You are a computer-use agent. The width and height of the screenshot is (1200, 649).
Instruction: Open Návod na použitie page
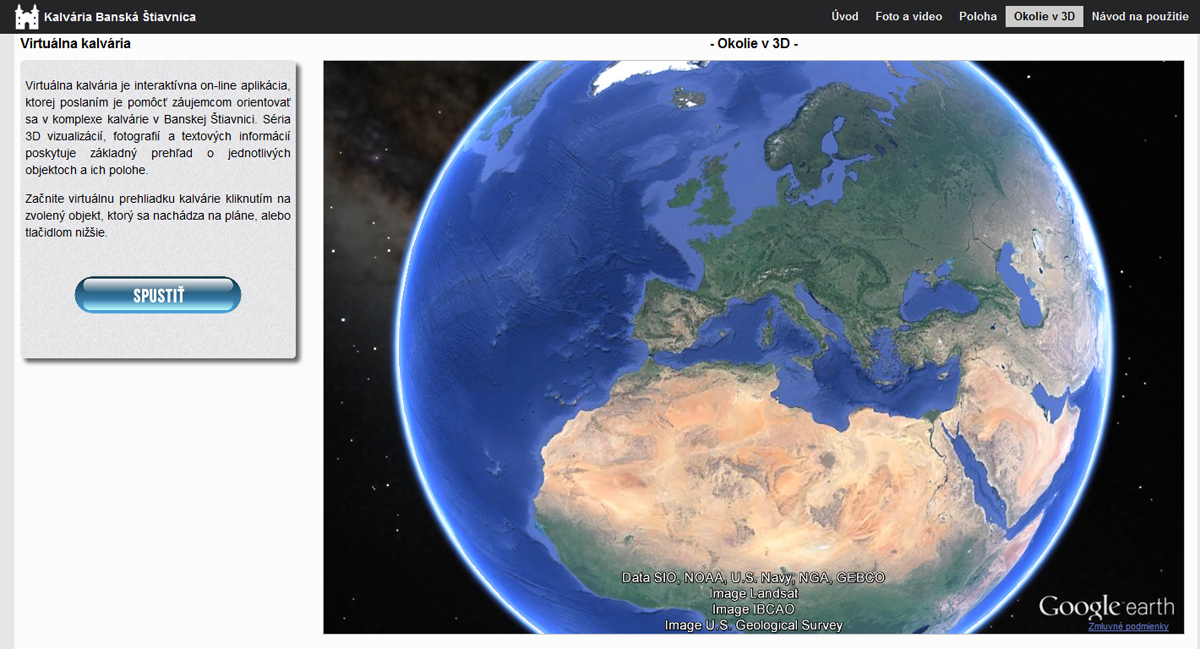coord(1140,16)
